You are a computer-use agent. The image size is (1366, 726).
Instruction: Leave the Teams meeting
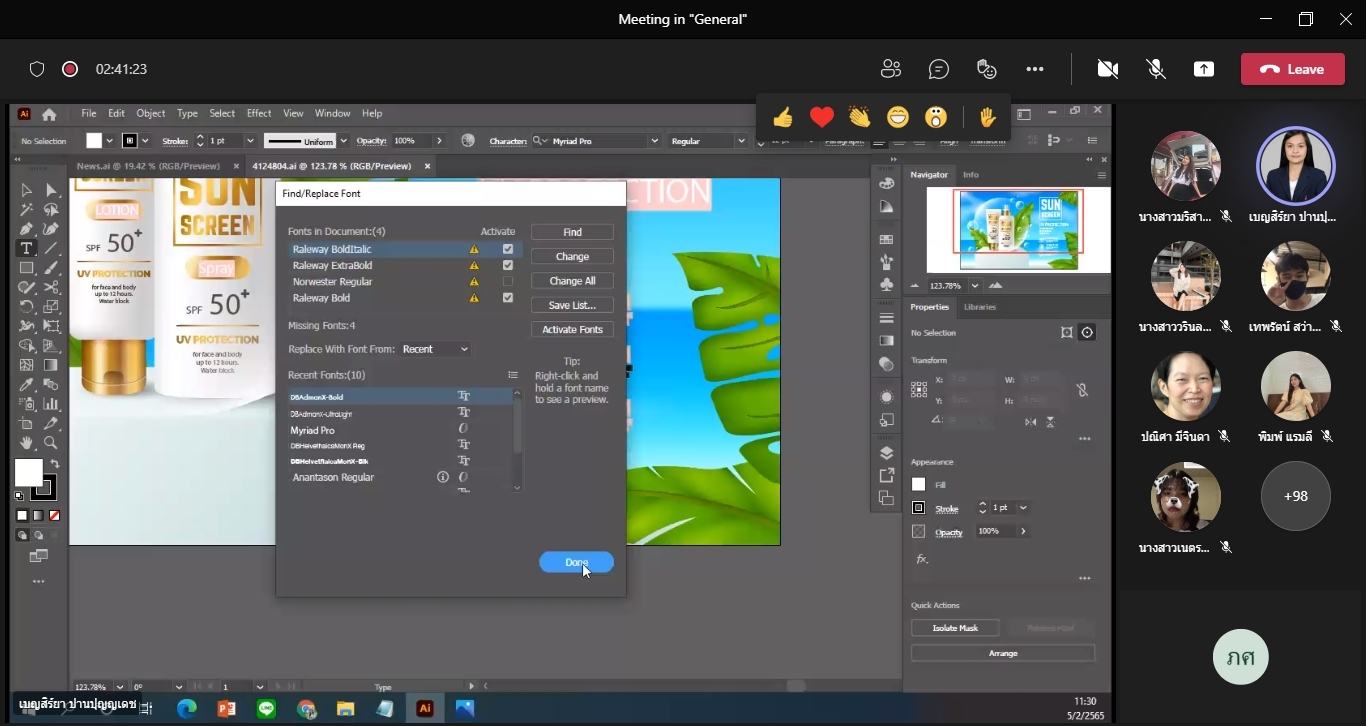(x=1292, y=69)
